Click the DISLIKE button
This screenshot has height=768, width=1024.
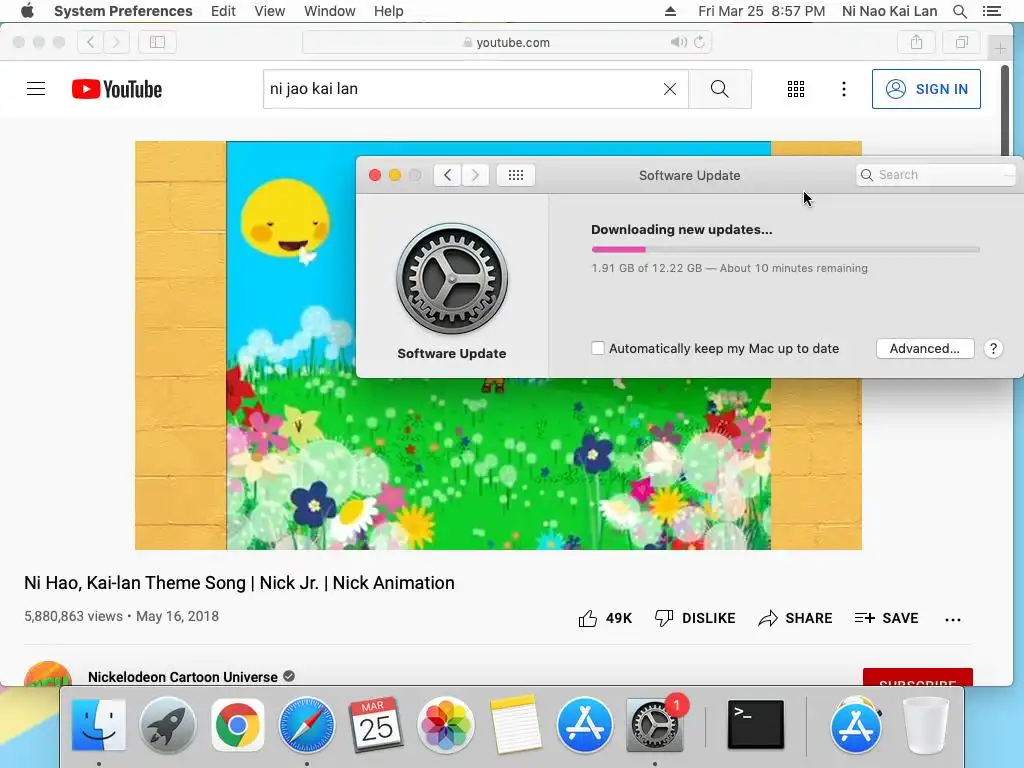[695, 618]
